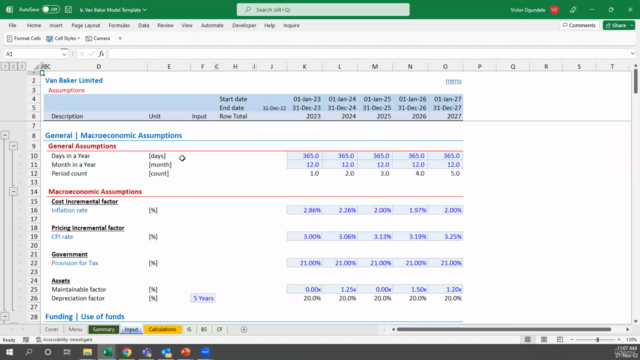Open the Home tab
640x360 pixels.
pyautogui.click(x=34, y=25)
